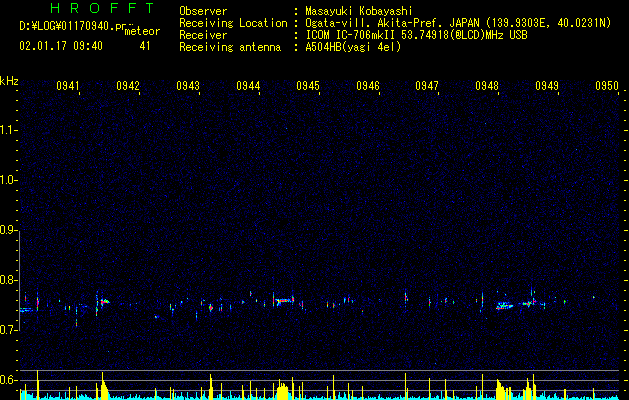Click the 'Receiving Location' field label
Viewport: 629px width, 400px height.
(233, 23)
